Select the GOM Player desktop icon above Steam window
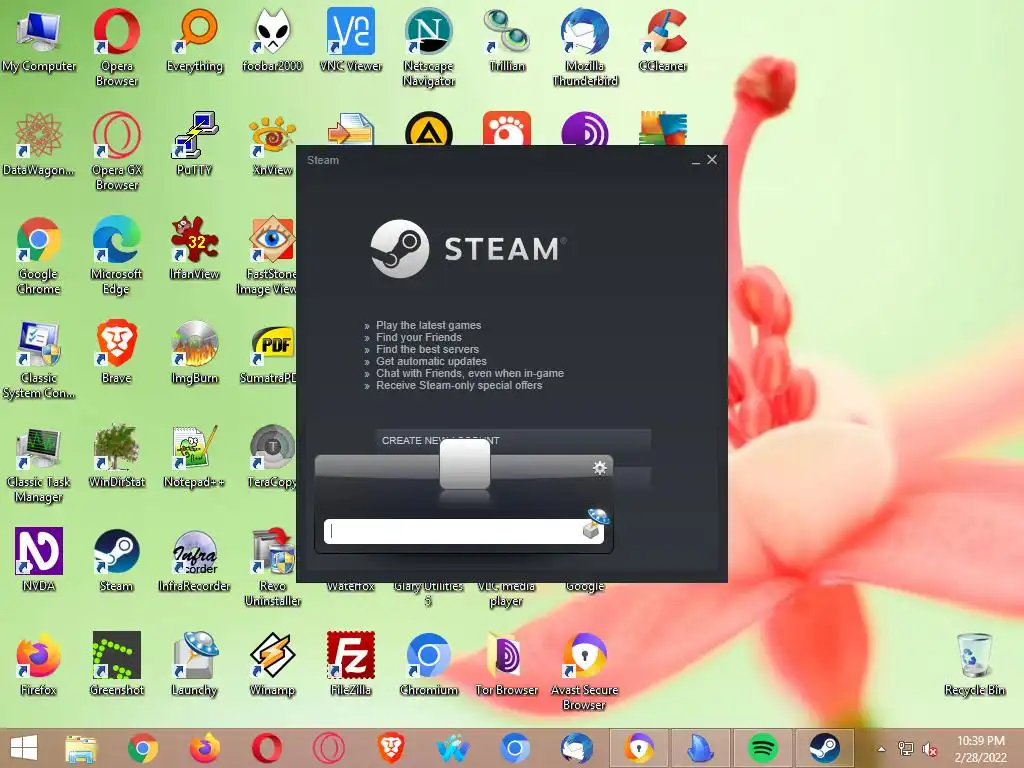Viewport: 1024px width, 768px height. point(507,128)
